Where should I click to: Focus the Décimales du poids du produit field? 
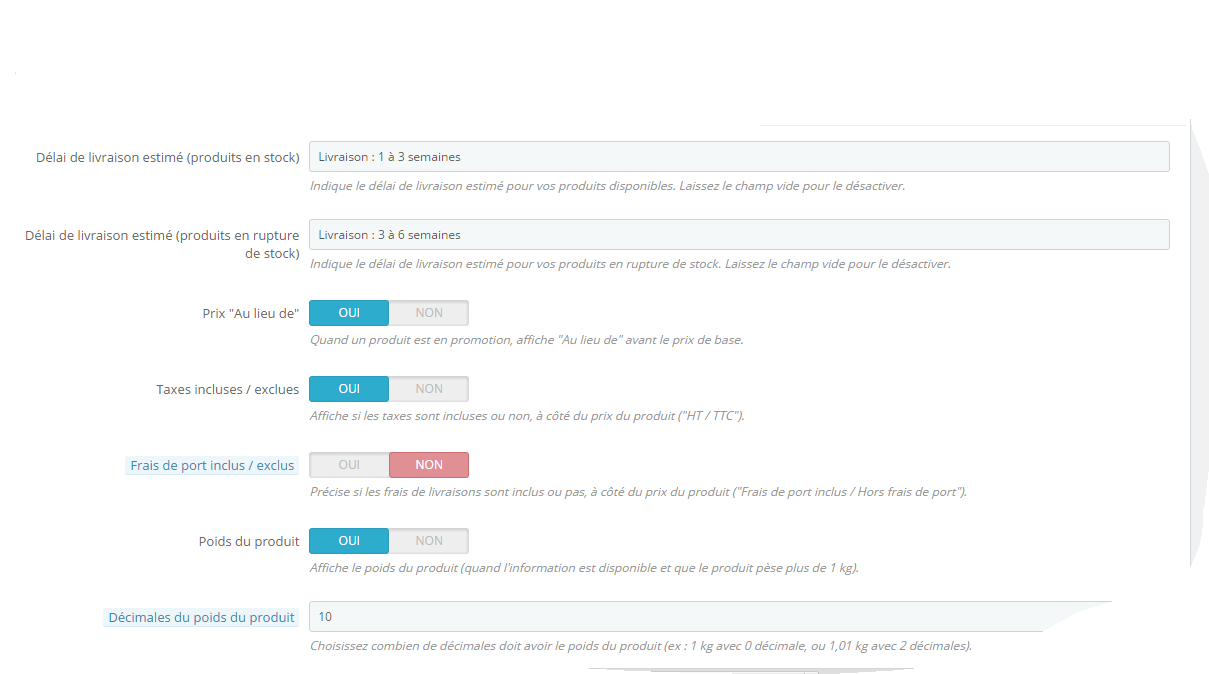[x=710, y=617]
